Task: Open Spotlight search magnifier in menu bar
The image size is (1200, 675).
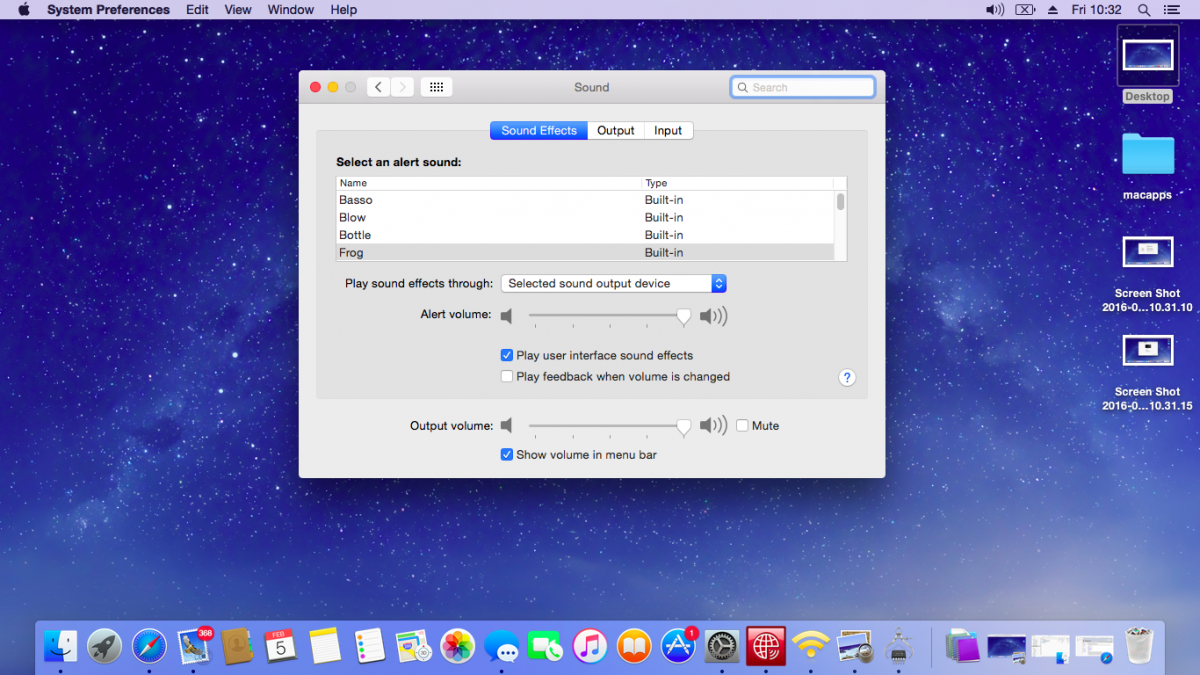Action: [1144, 10]
